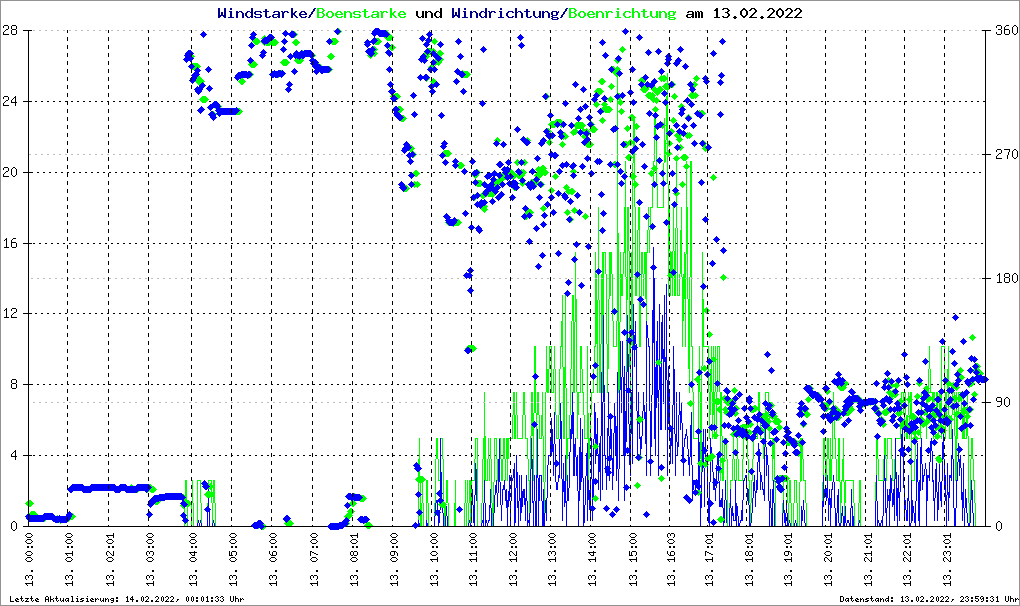1020x606 pixels.
Task: Click the green Boenstarke title label
Action: (x=361, y=14)
